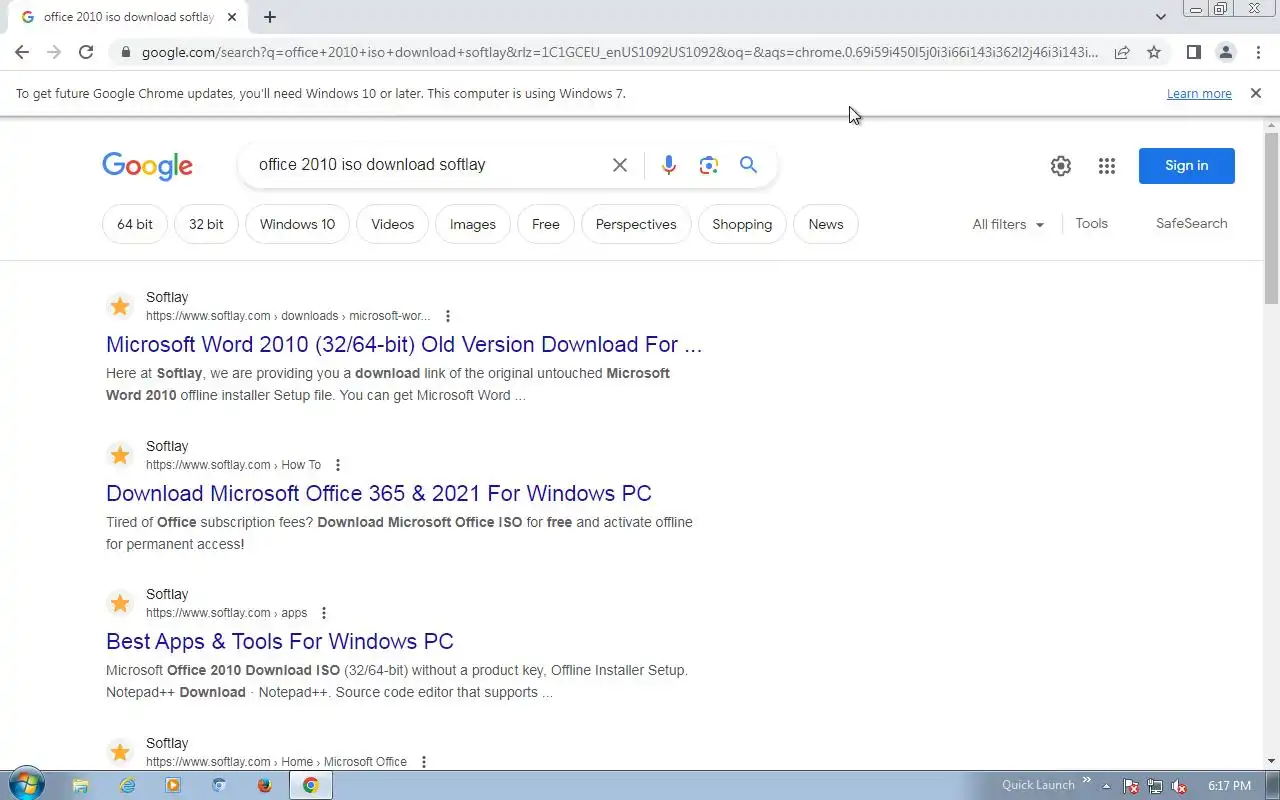The image size is (1280, 800).
Task: Expand the All filters dropdown
Action: click(x=1008, y=224)
